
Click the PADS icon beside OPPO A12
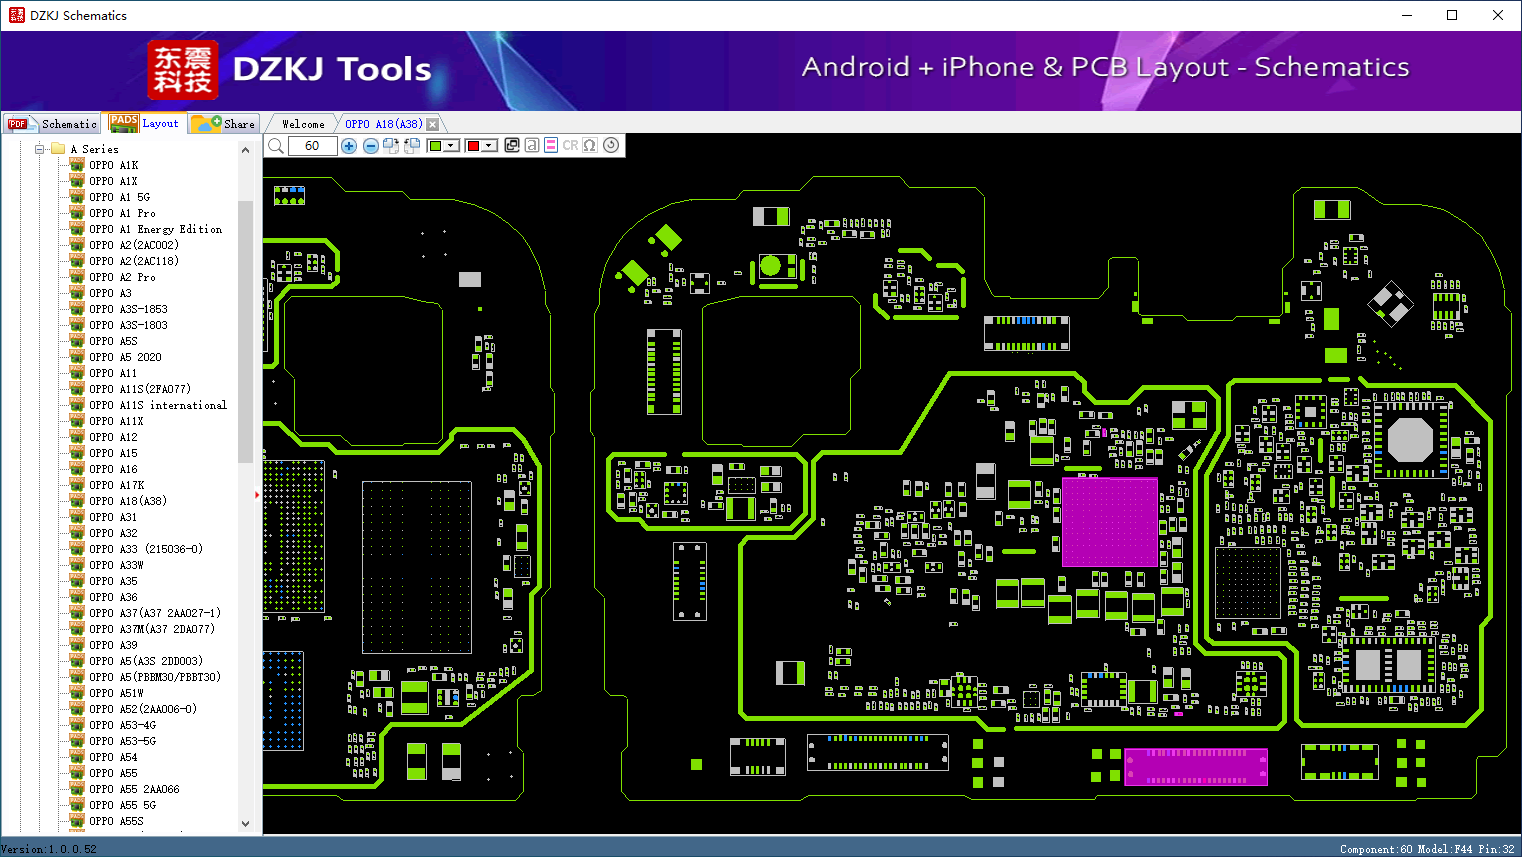coord(77,437)
